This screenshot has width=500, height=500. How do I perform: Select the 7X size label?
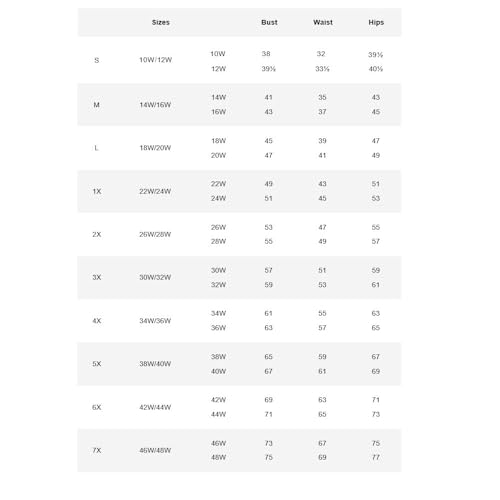tap(97, 450)
